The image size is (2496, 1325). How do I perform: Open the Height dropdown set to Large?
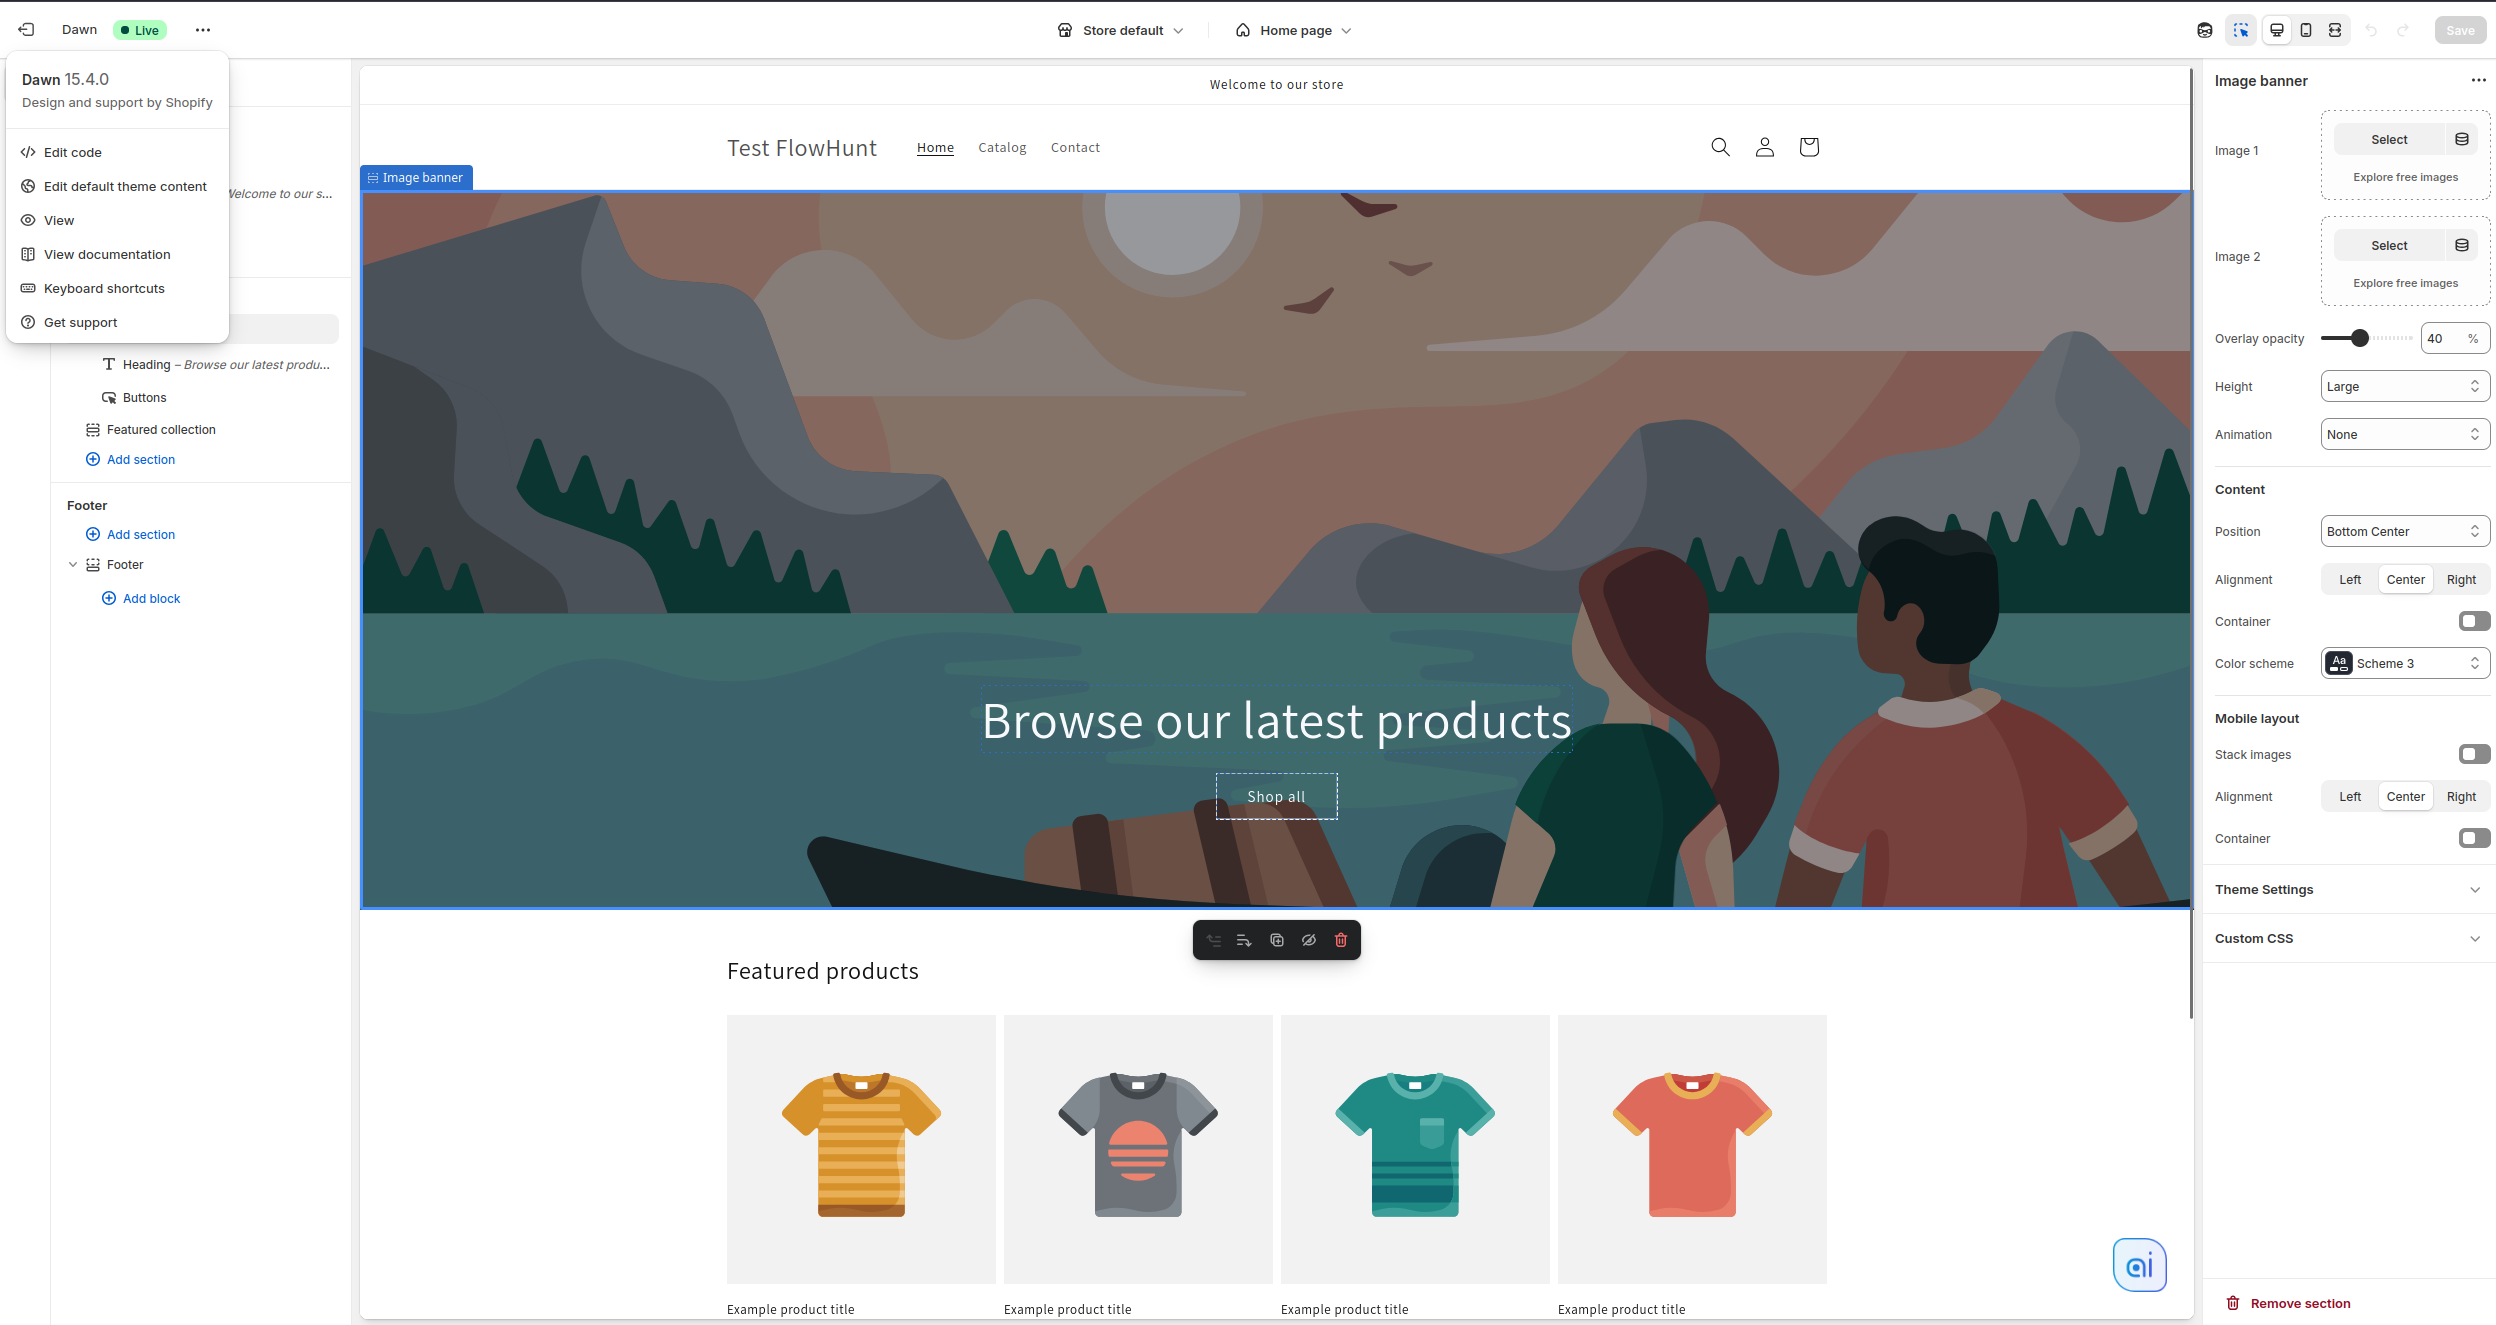pos(2404,386)
